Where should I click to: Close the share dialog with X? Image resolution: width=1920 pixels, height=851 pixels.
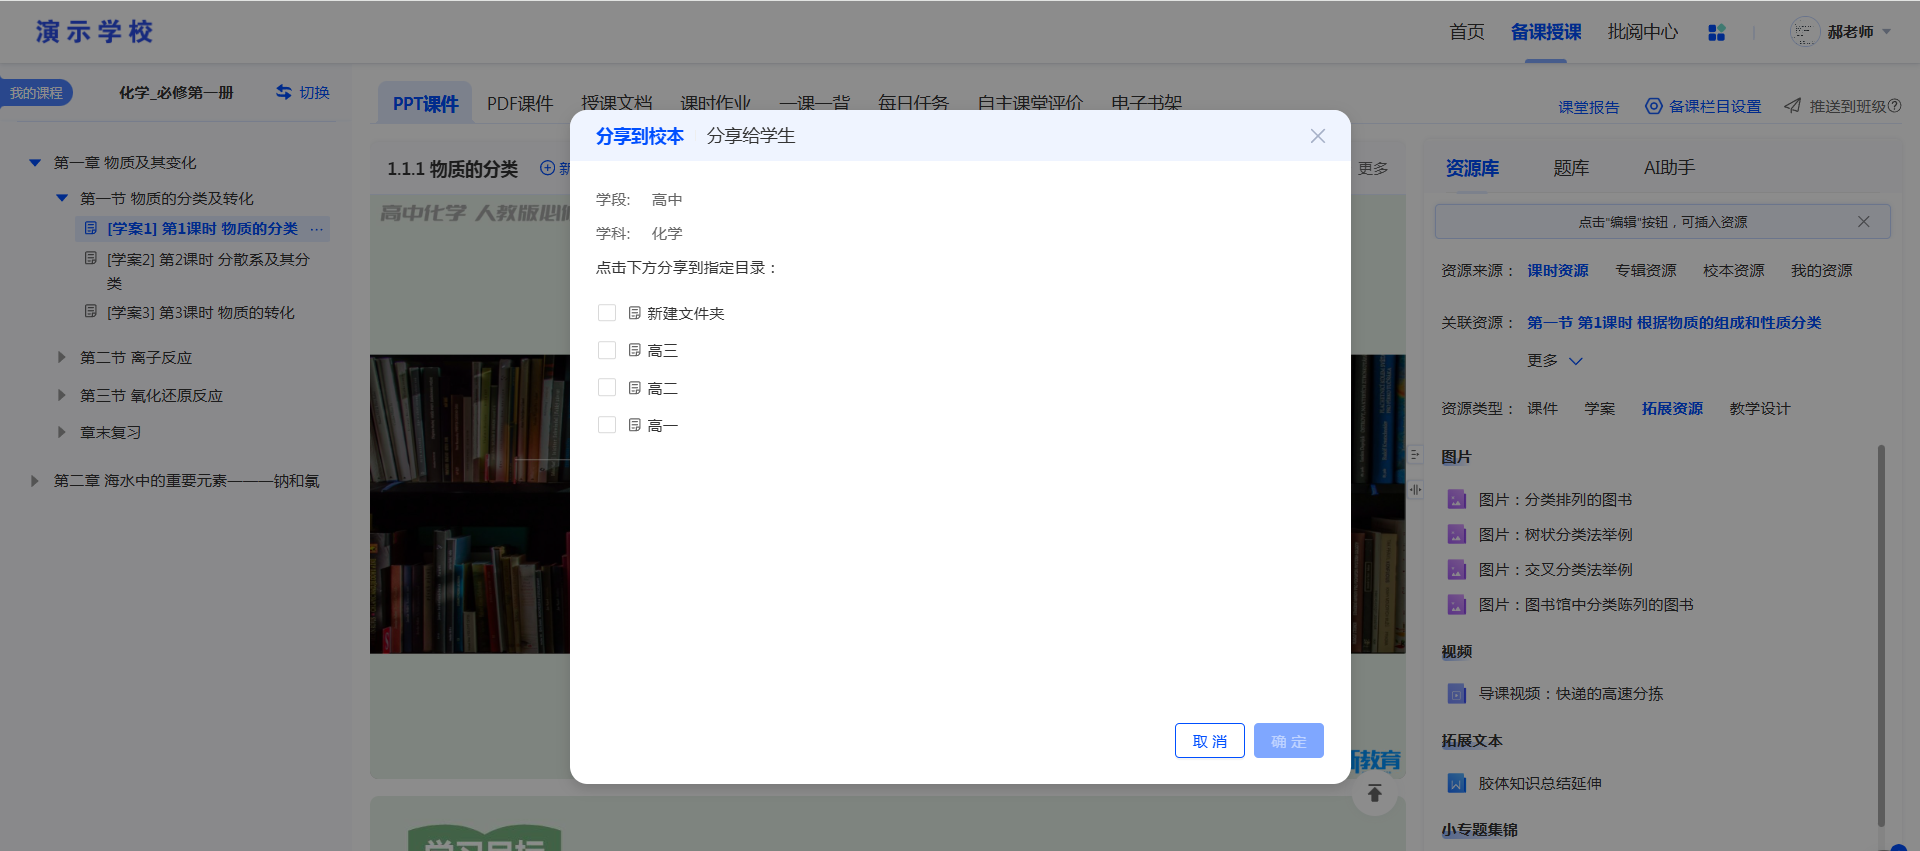pos(1318,136)
